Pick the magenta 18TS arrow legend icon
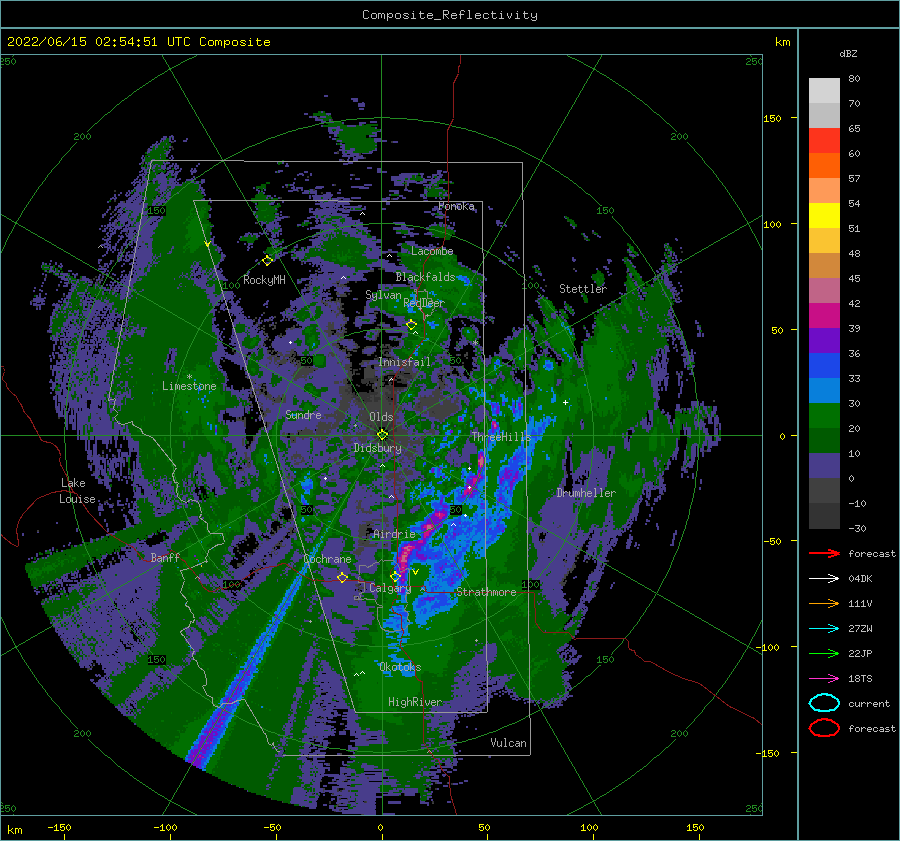900x841 pixels. [x=824, y=678]
